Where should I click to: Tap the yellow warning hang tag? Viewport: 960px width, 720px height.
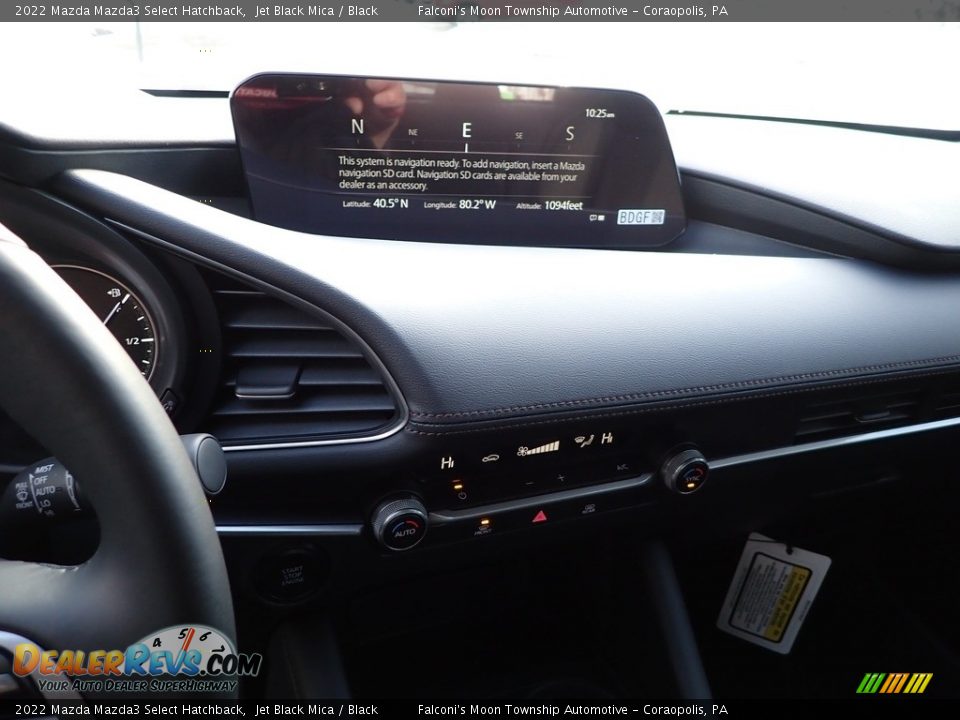774,593
